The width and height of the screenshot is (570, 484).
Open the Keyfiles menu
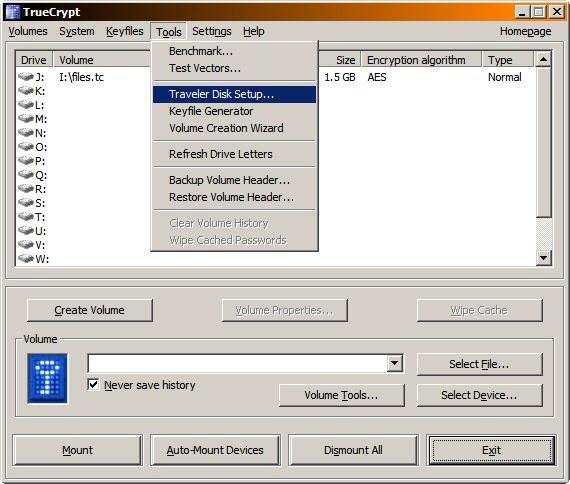click(x=125, y=31)
